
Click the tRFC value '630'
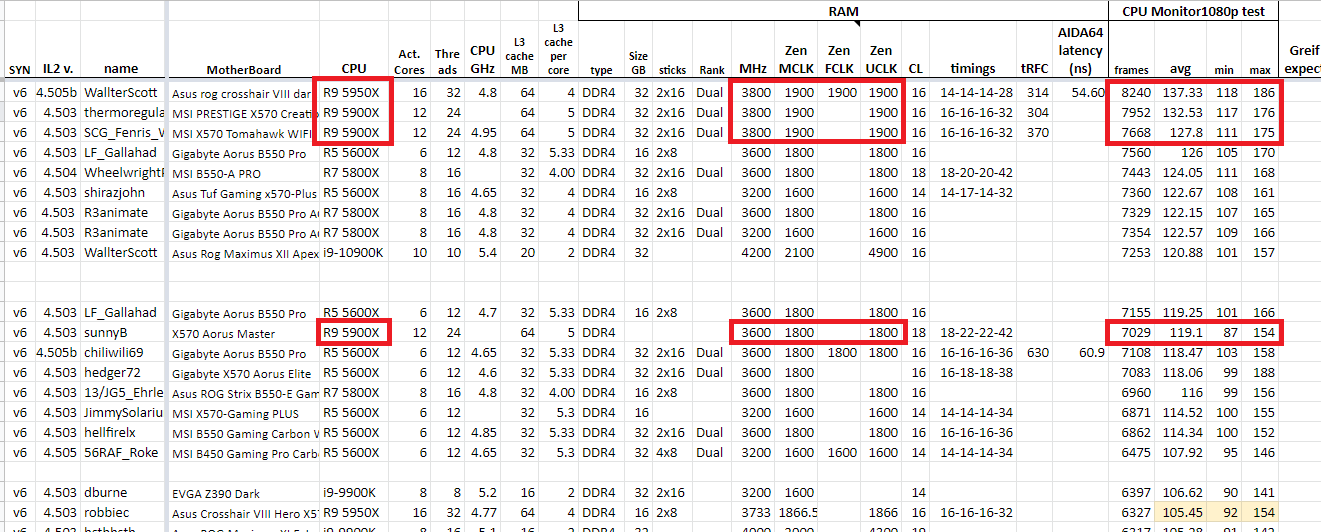pos(1038,352)
